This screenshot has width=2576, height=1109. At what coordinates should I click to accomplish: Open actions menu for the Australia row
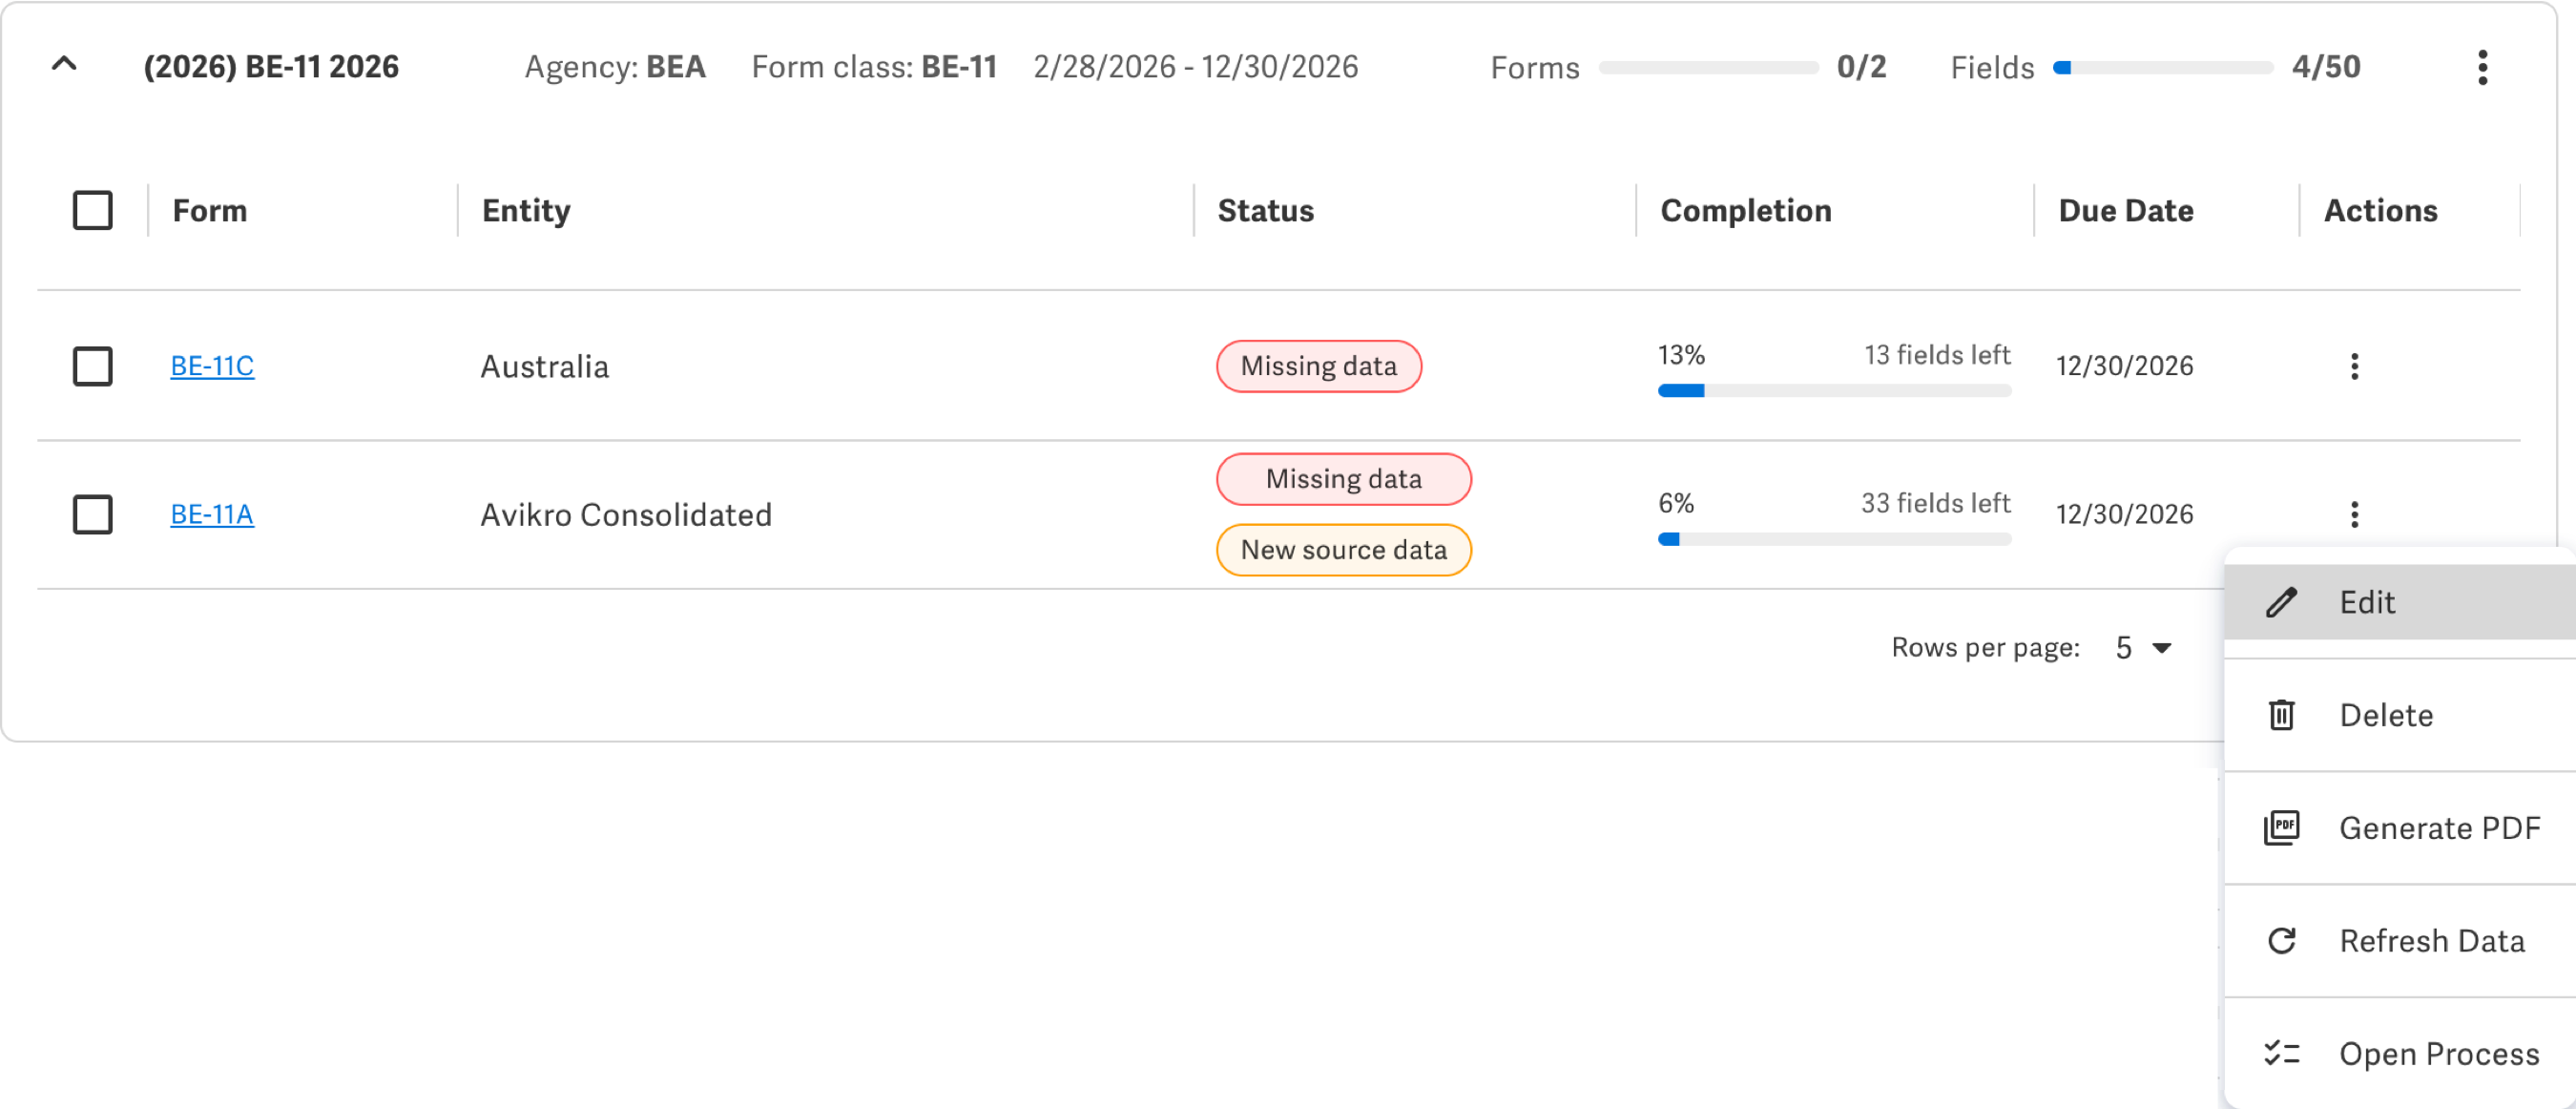(x=2354, y=366)
